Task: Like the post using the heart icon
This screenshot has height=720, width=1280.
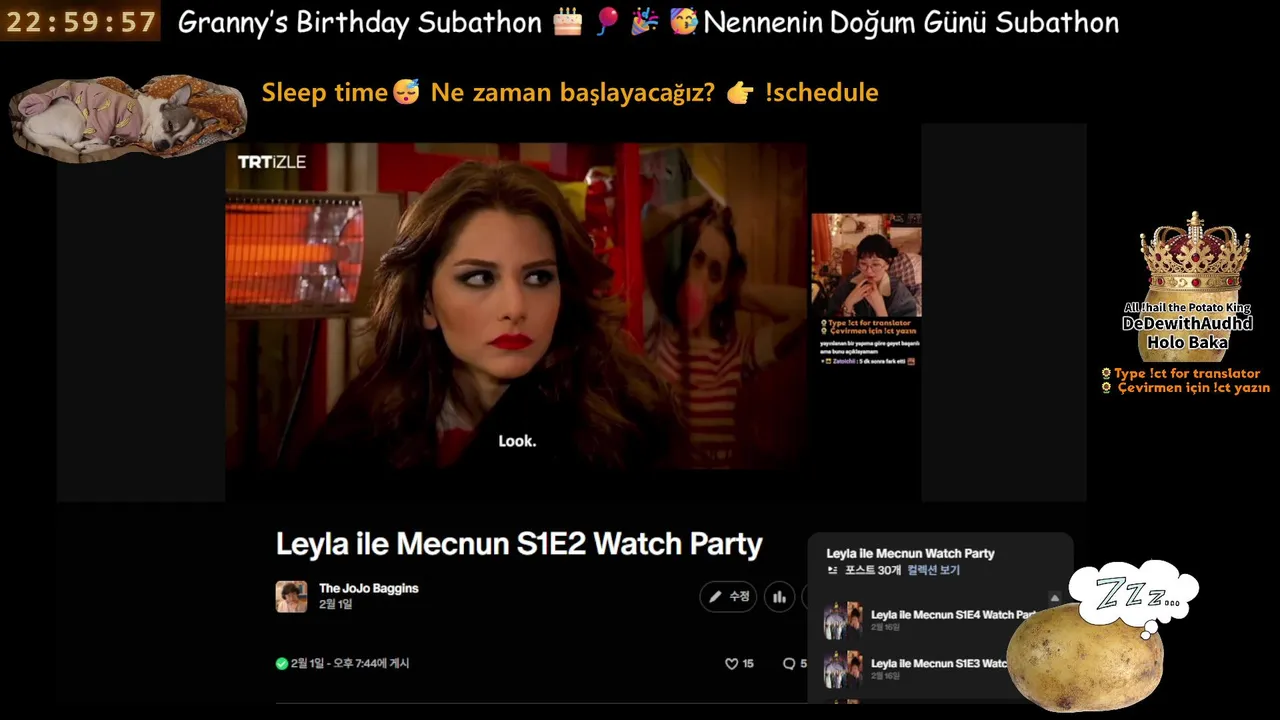Action: 731,664
